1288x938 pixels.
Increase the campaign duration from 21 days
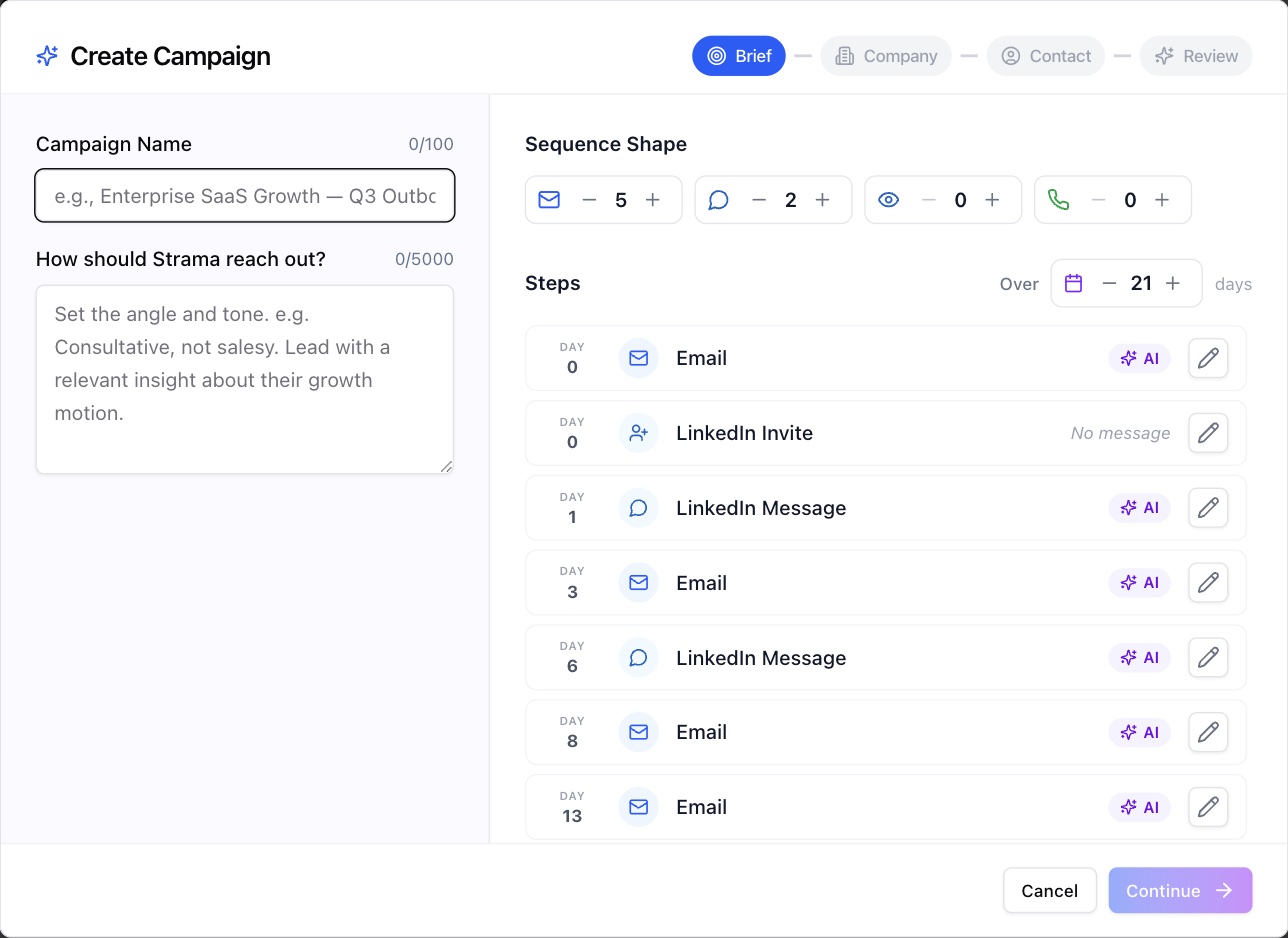(1173, 283)
